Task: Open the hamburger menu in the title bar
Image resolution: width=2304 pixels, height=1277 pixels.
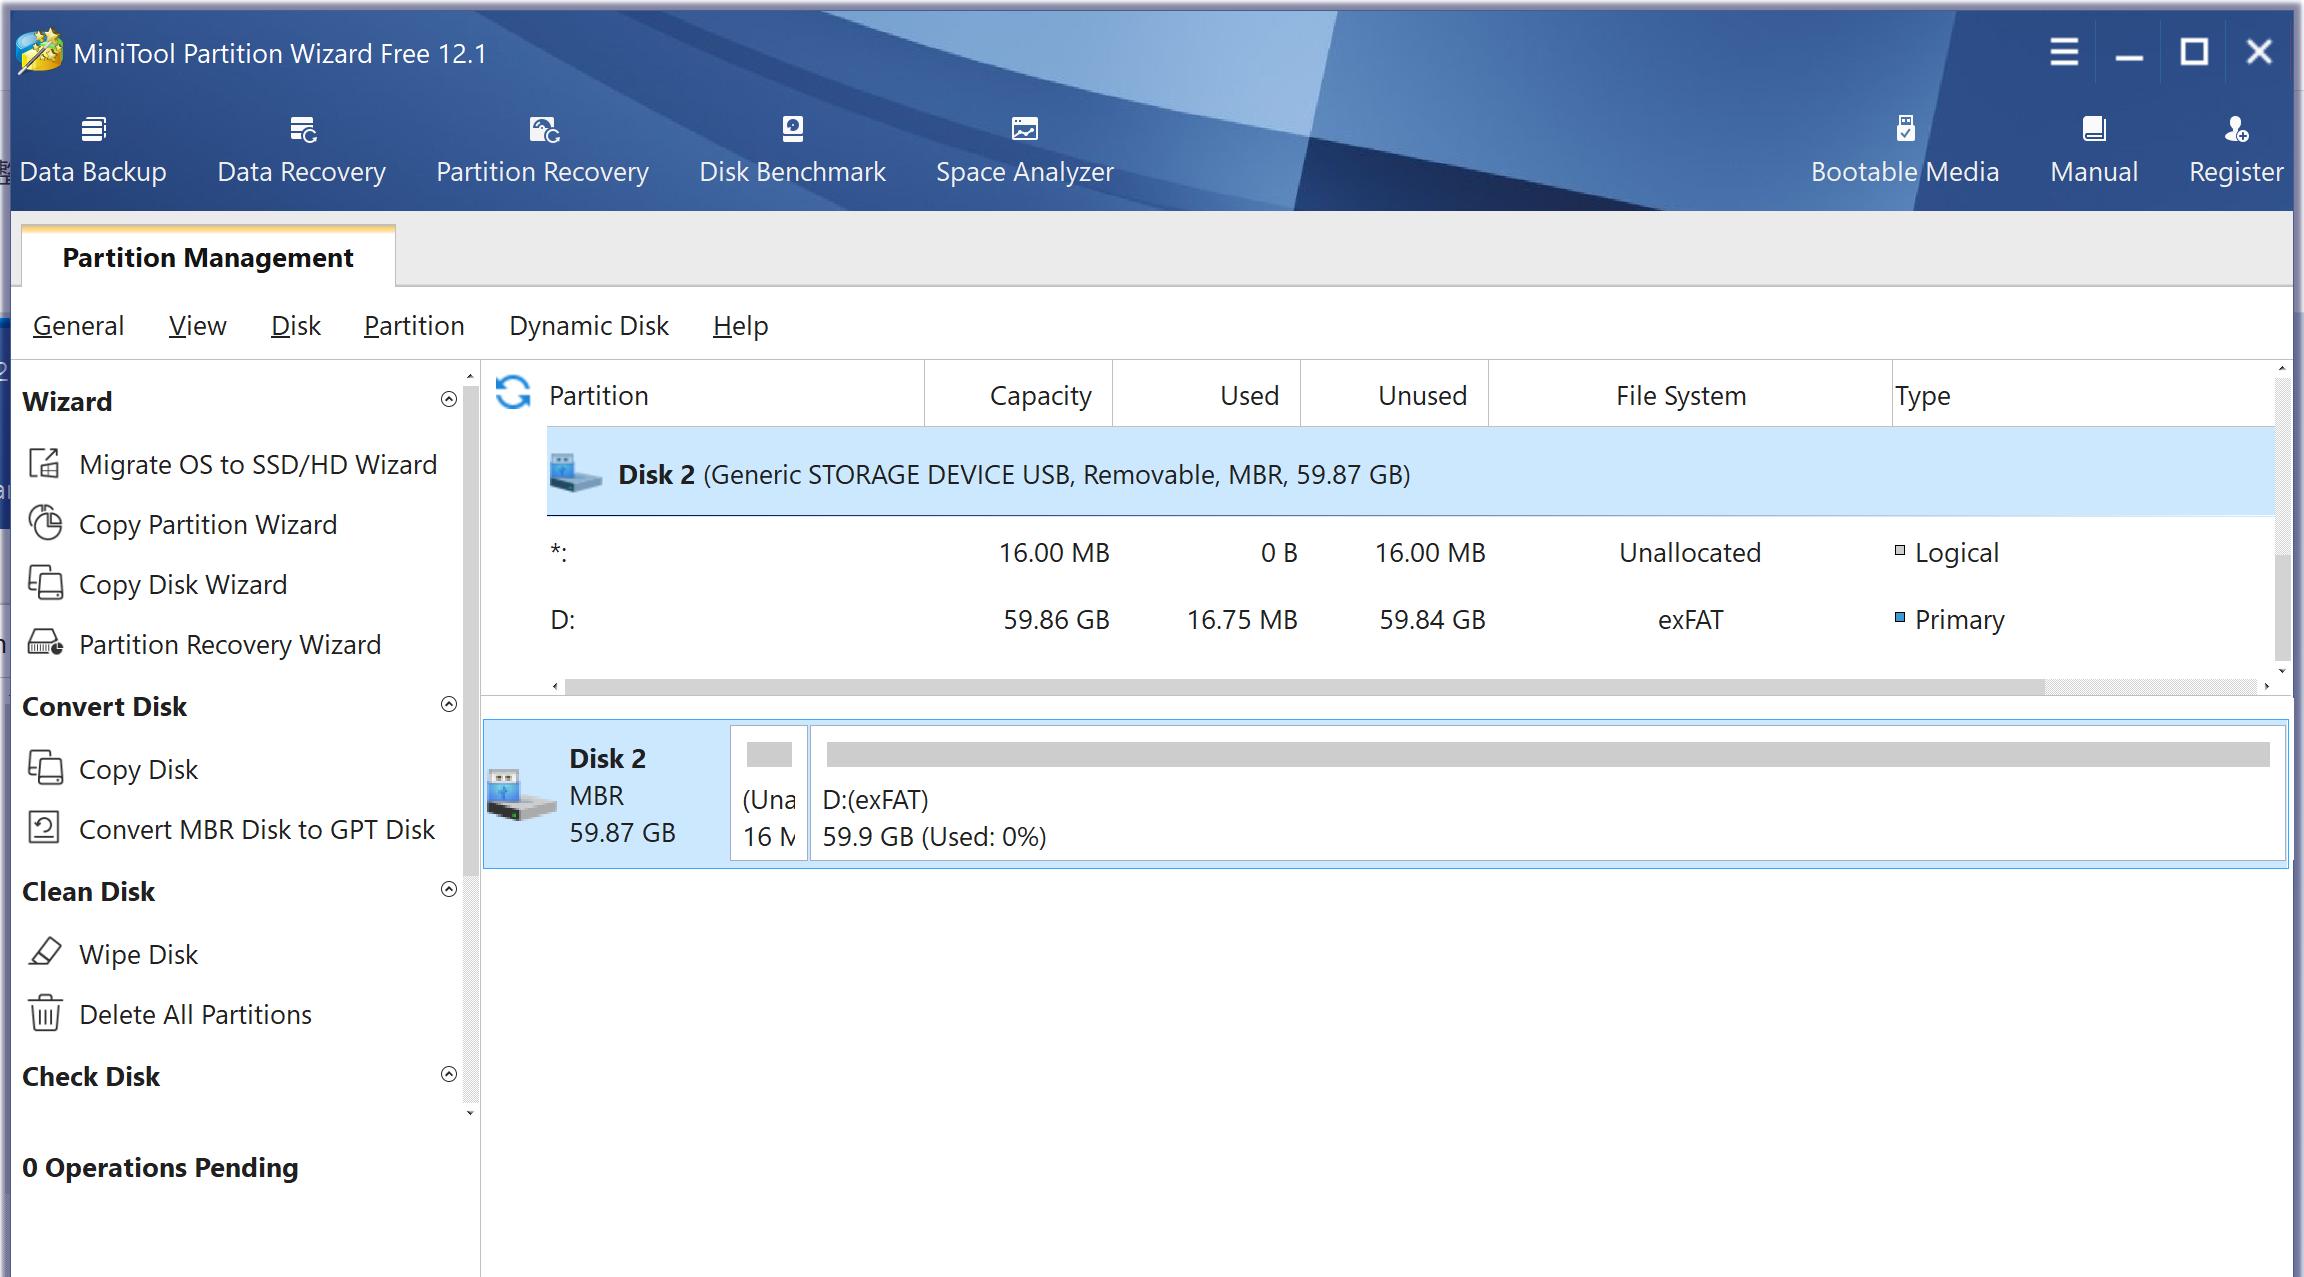Action: point(2063,52)
